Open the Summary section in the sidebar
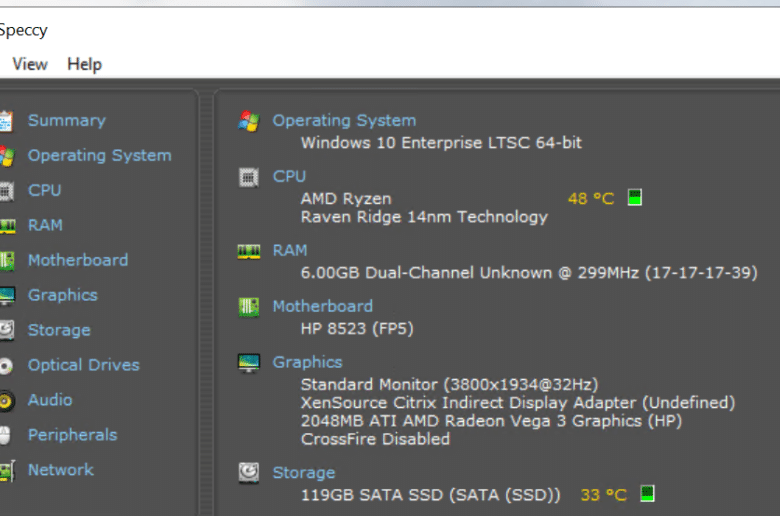780x516 pixels. (67, 120)
